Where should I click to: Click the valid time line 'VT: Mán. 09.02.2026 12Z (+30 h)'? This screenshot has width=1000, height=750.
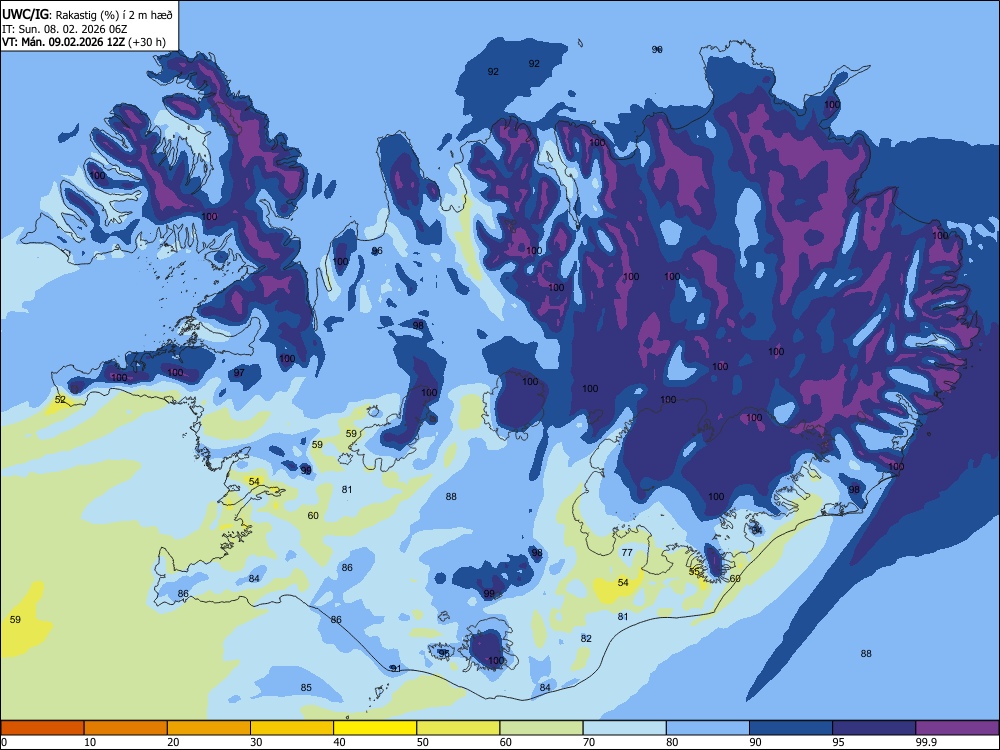[84, 42]
